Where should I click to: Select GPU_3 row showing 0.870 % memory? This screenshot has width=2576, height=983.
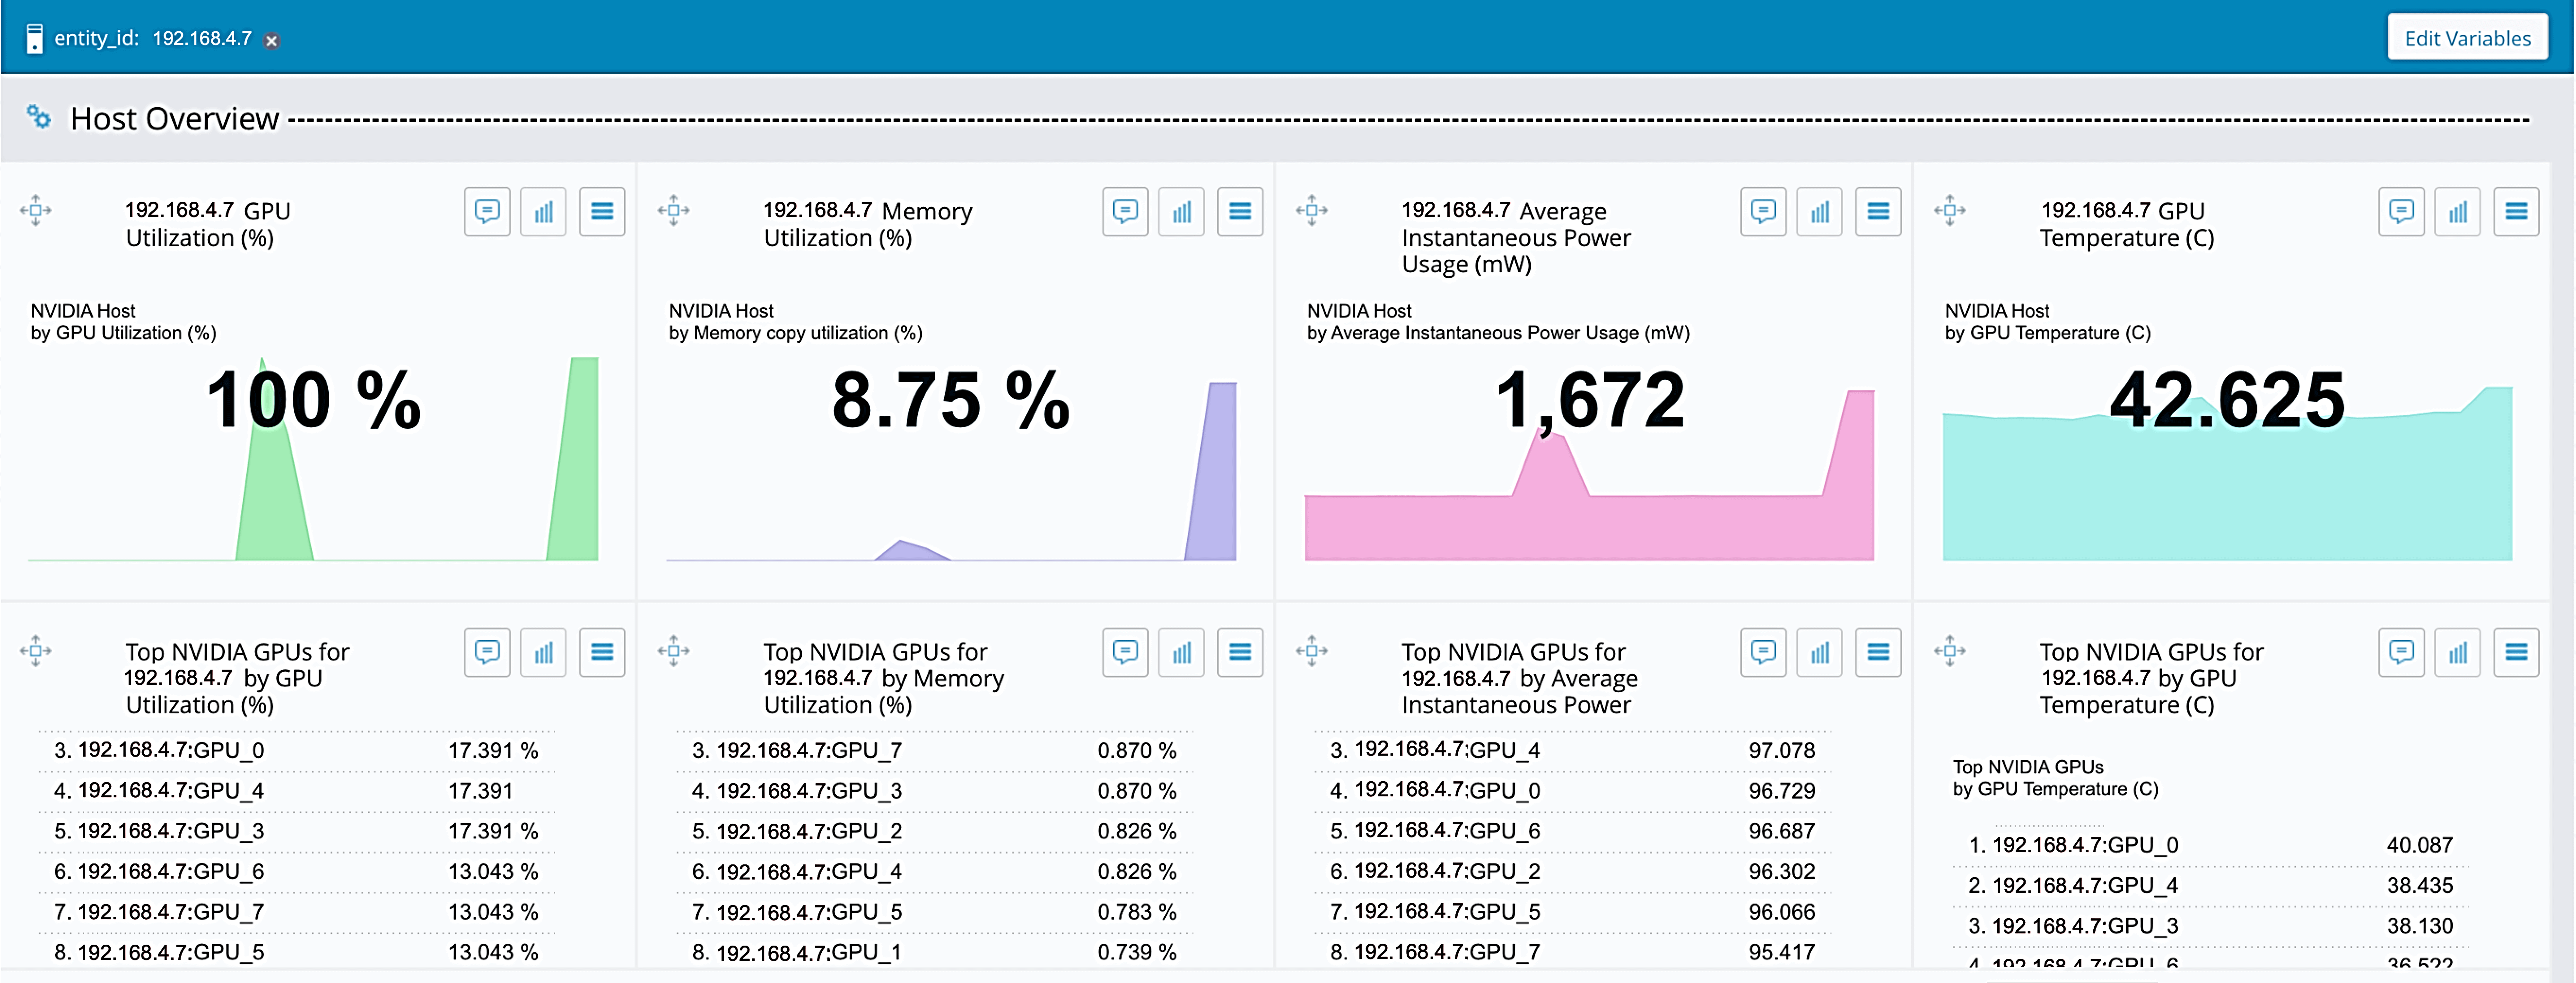click(x=934, y=791)
